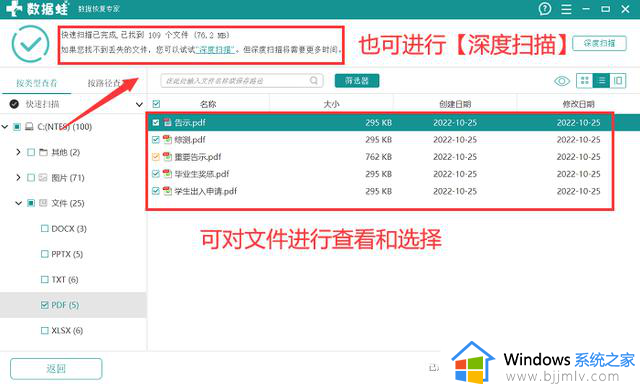Image resolution: width=640 pixels, height=390 pixels.
Task: Click the search magnifier icon
Action: point(313,80)
